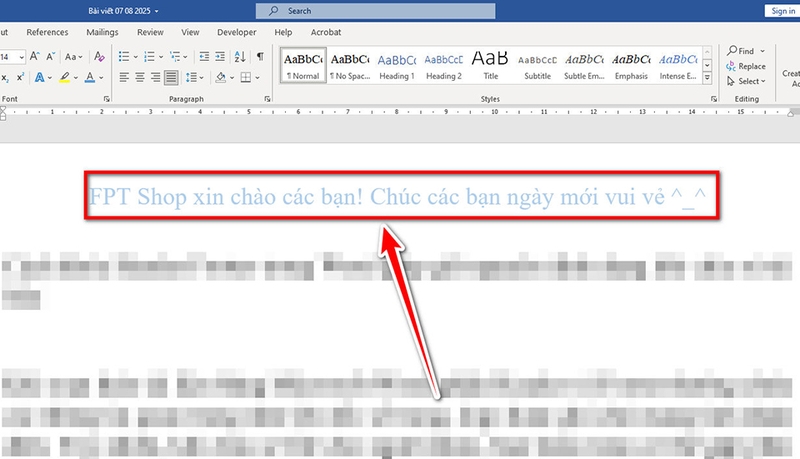The height and width of the screenshot is (459, 800).
Task: Open font size dropdown showing 14
Action: 21,57
